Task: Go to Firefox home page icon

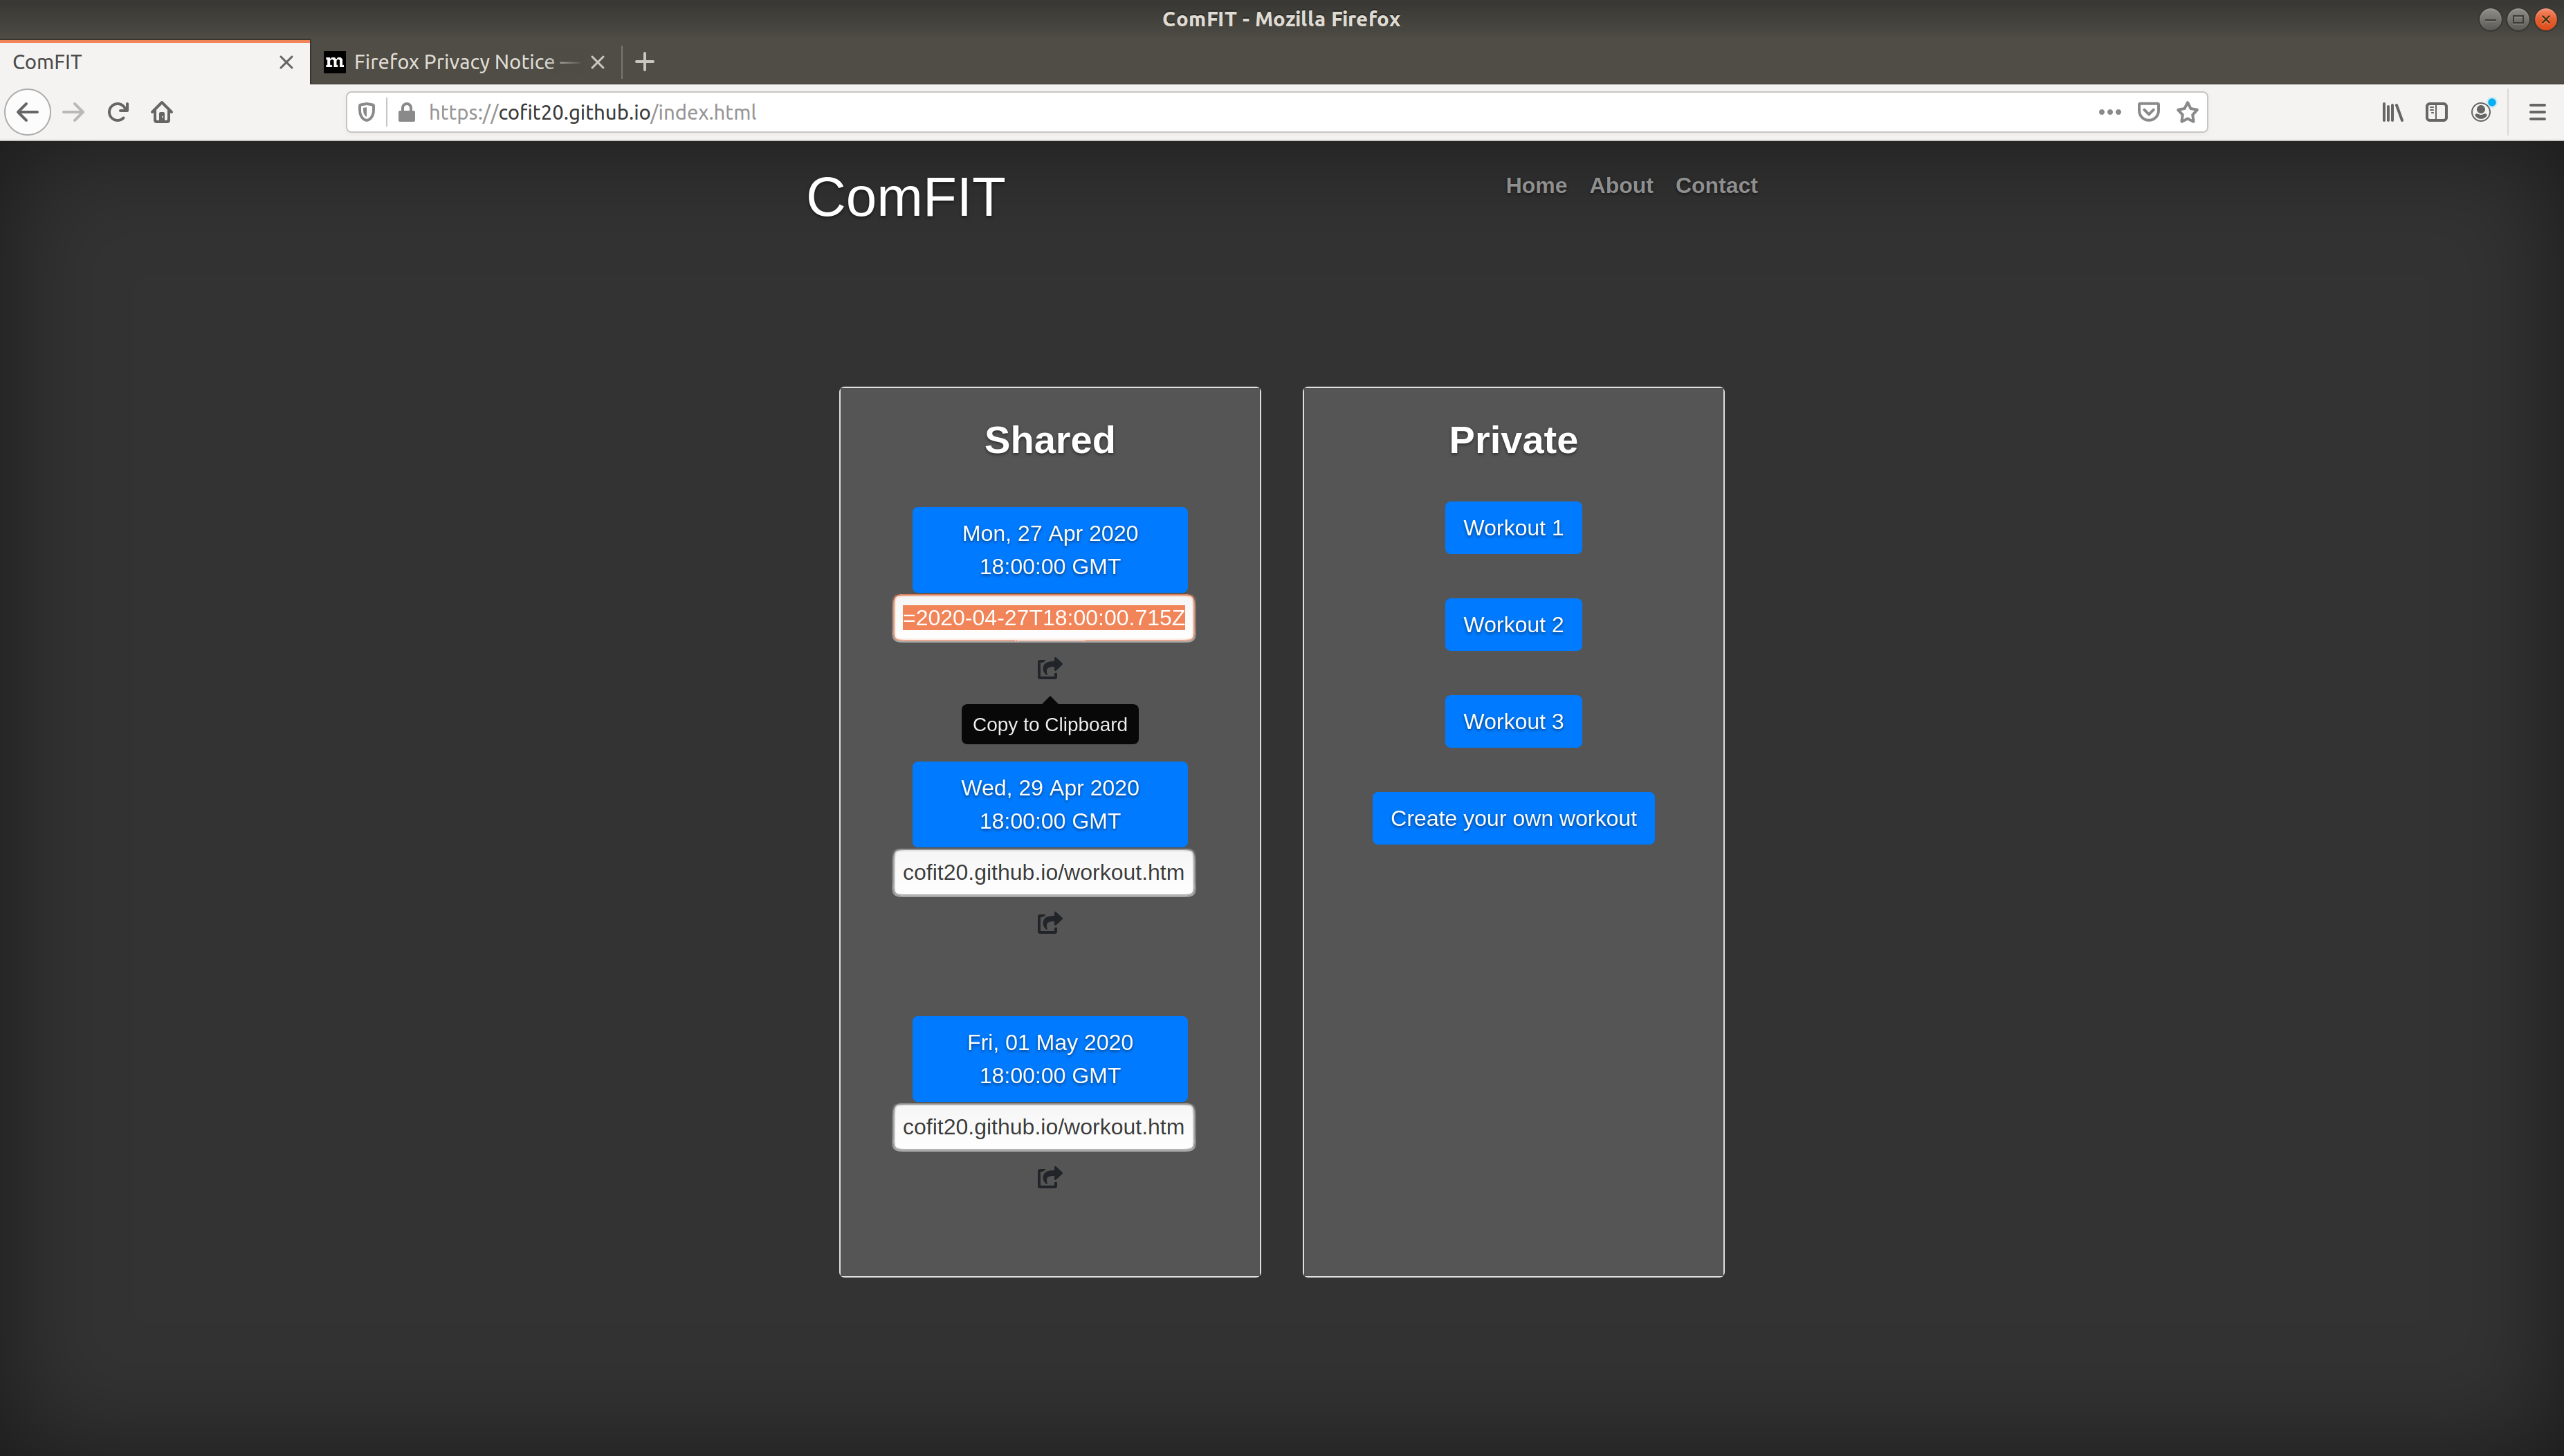Action: coord(162,112)
